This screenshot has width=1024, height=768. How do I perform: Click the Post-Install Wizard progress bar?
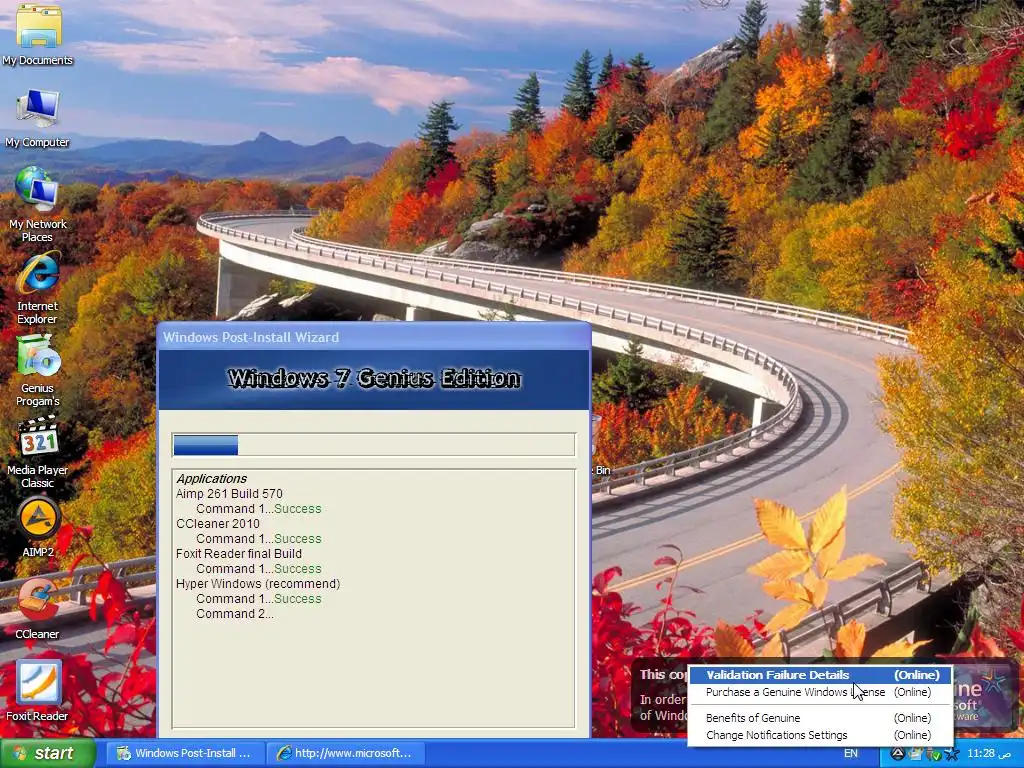(x=374, y=445)
